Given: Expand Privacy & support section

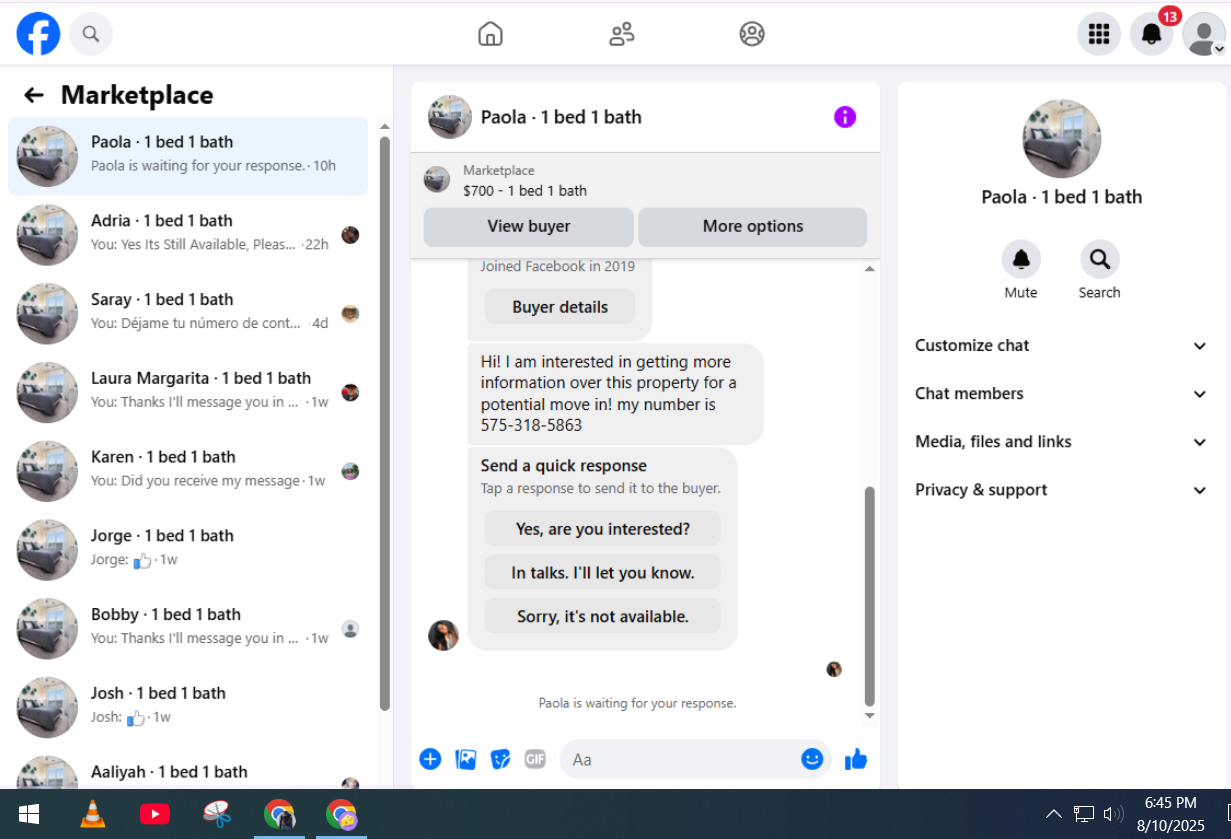Looking at the screenshot, I should 1061,489.
